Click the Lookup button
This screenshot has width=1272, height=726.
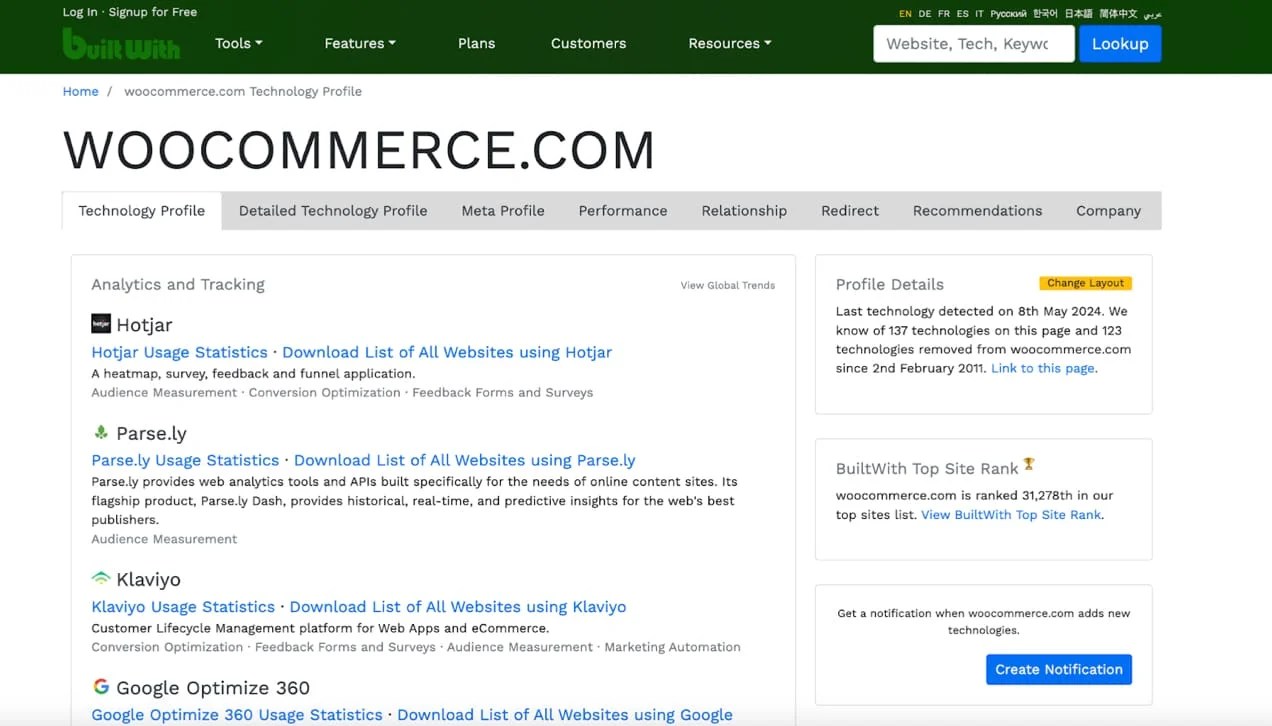tap(1120, 44)
